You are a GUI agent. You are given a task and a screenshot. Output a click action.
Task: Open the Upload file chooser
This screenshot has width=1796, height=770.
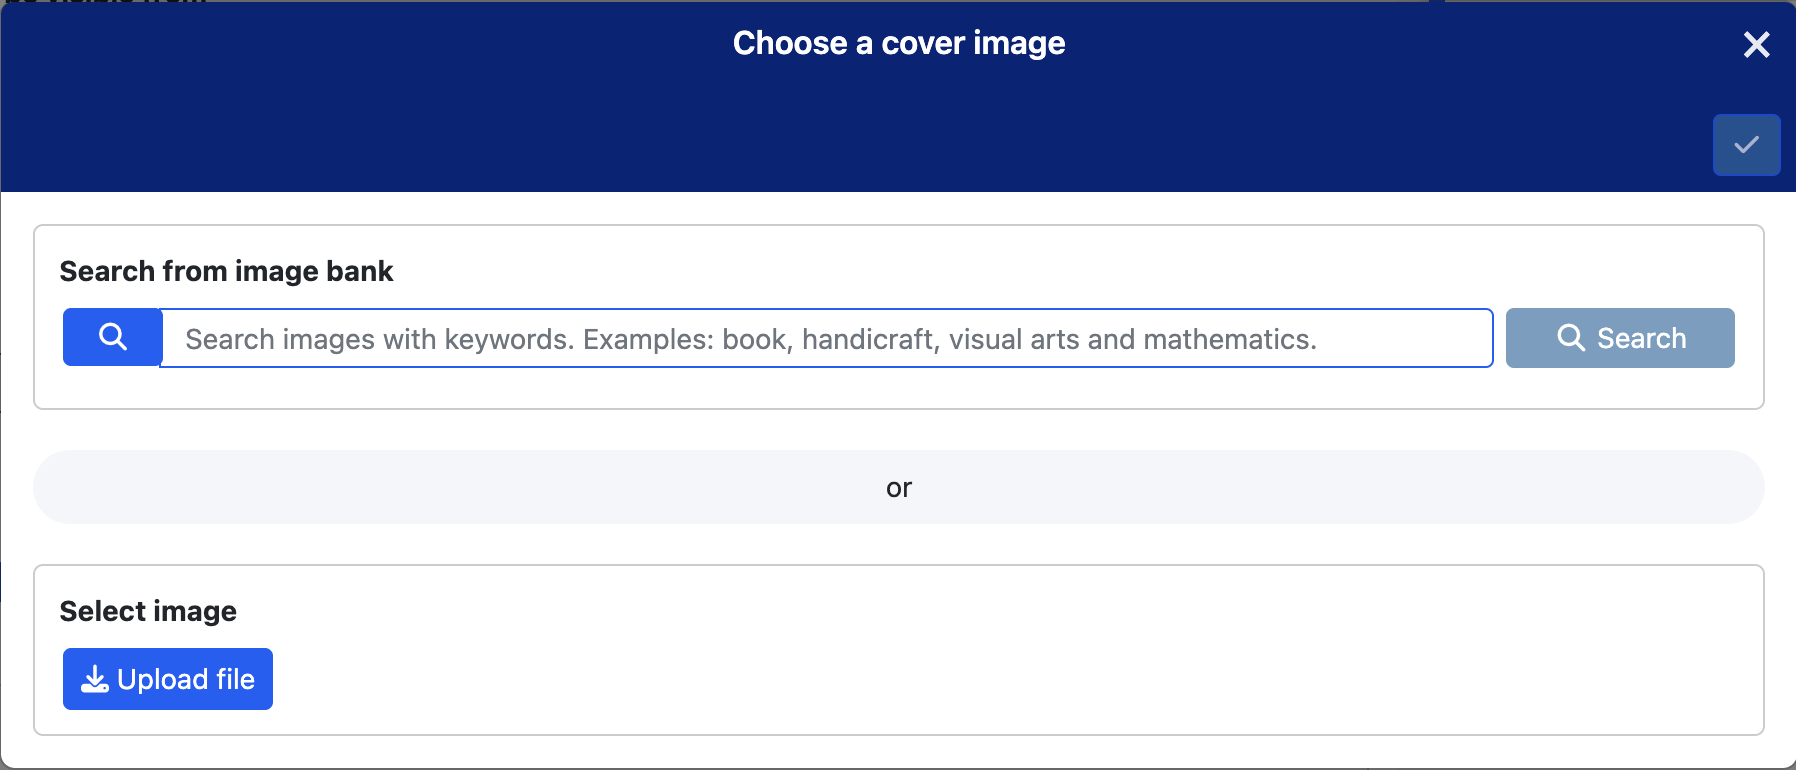click(168, 679)
